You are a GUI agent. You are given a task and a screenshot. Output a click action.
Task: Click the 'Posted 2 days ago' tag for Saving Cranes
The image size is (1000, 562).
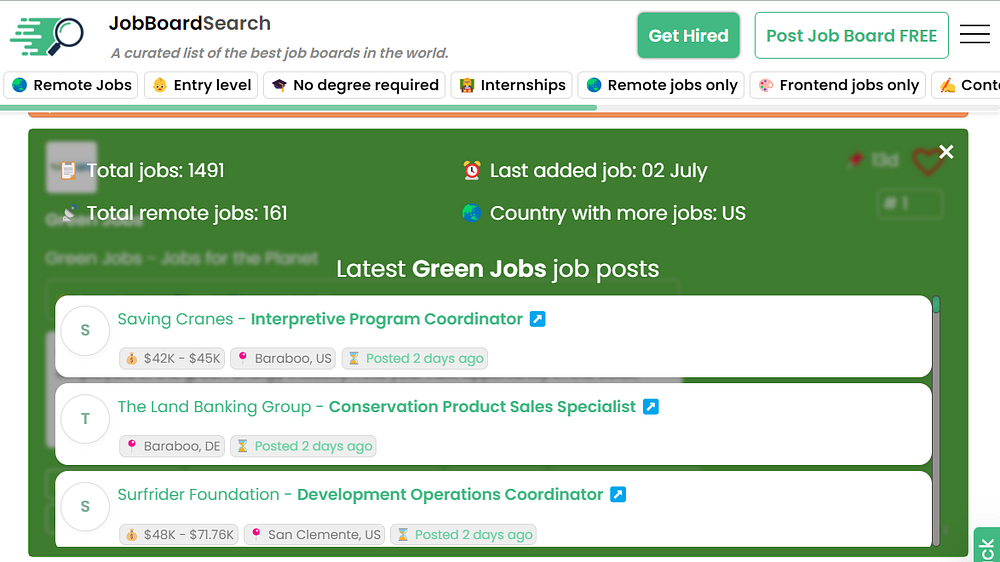[x=415, y=359]
